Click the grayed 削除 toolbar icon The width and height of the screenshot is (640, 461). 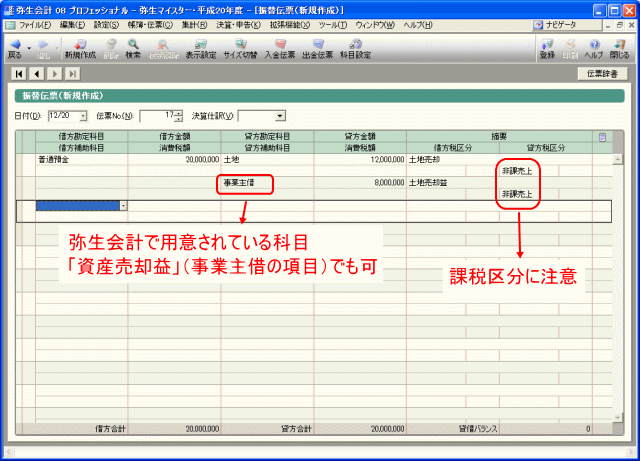[x=111, y=48]
